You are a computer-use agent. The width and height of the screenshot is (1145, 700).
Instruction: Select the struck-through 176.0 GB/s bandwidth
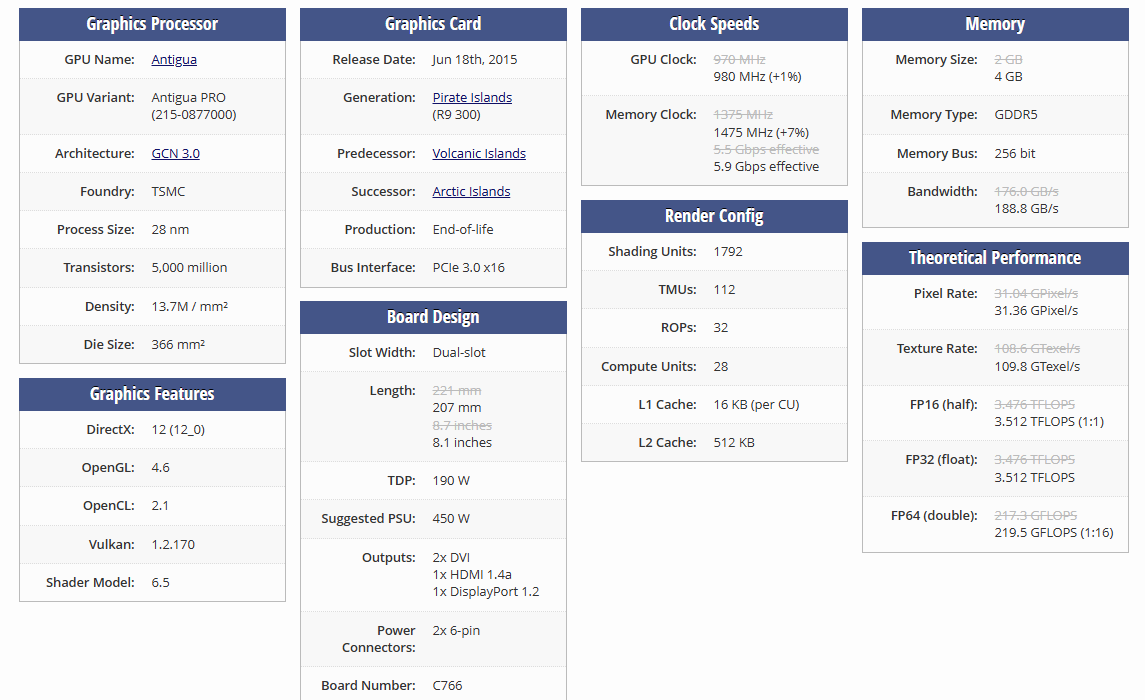(x=1027, y=191)
